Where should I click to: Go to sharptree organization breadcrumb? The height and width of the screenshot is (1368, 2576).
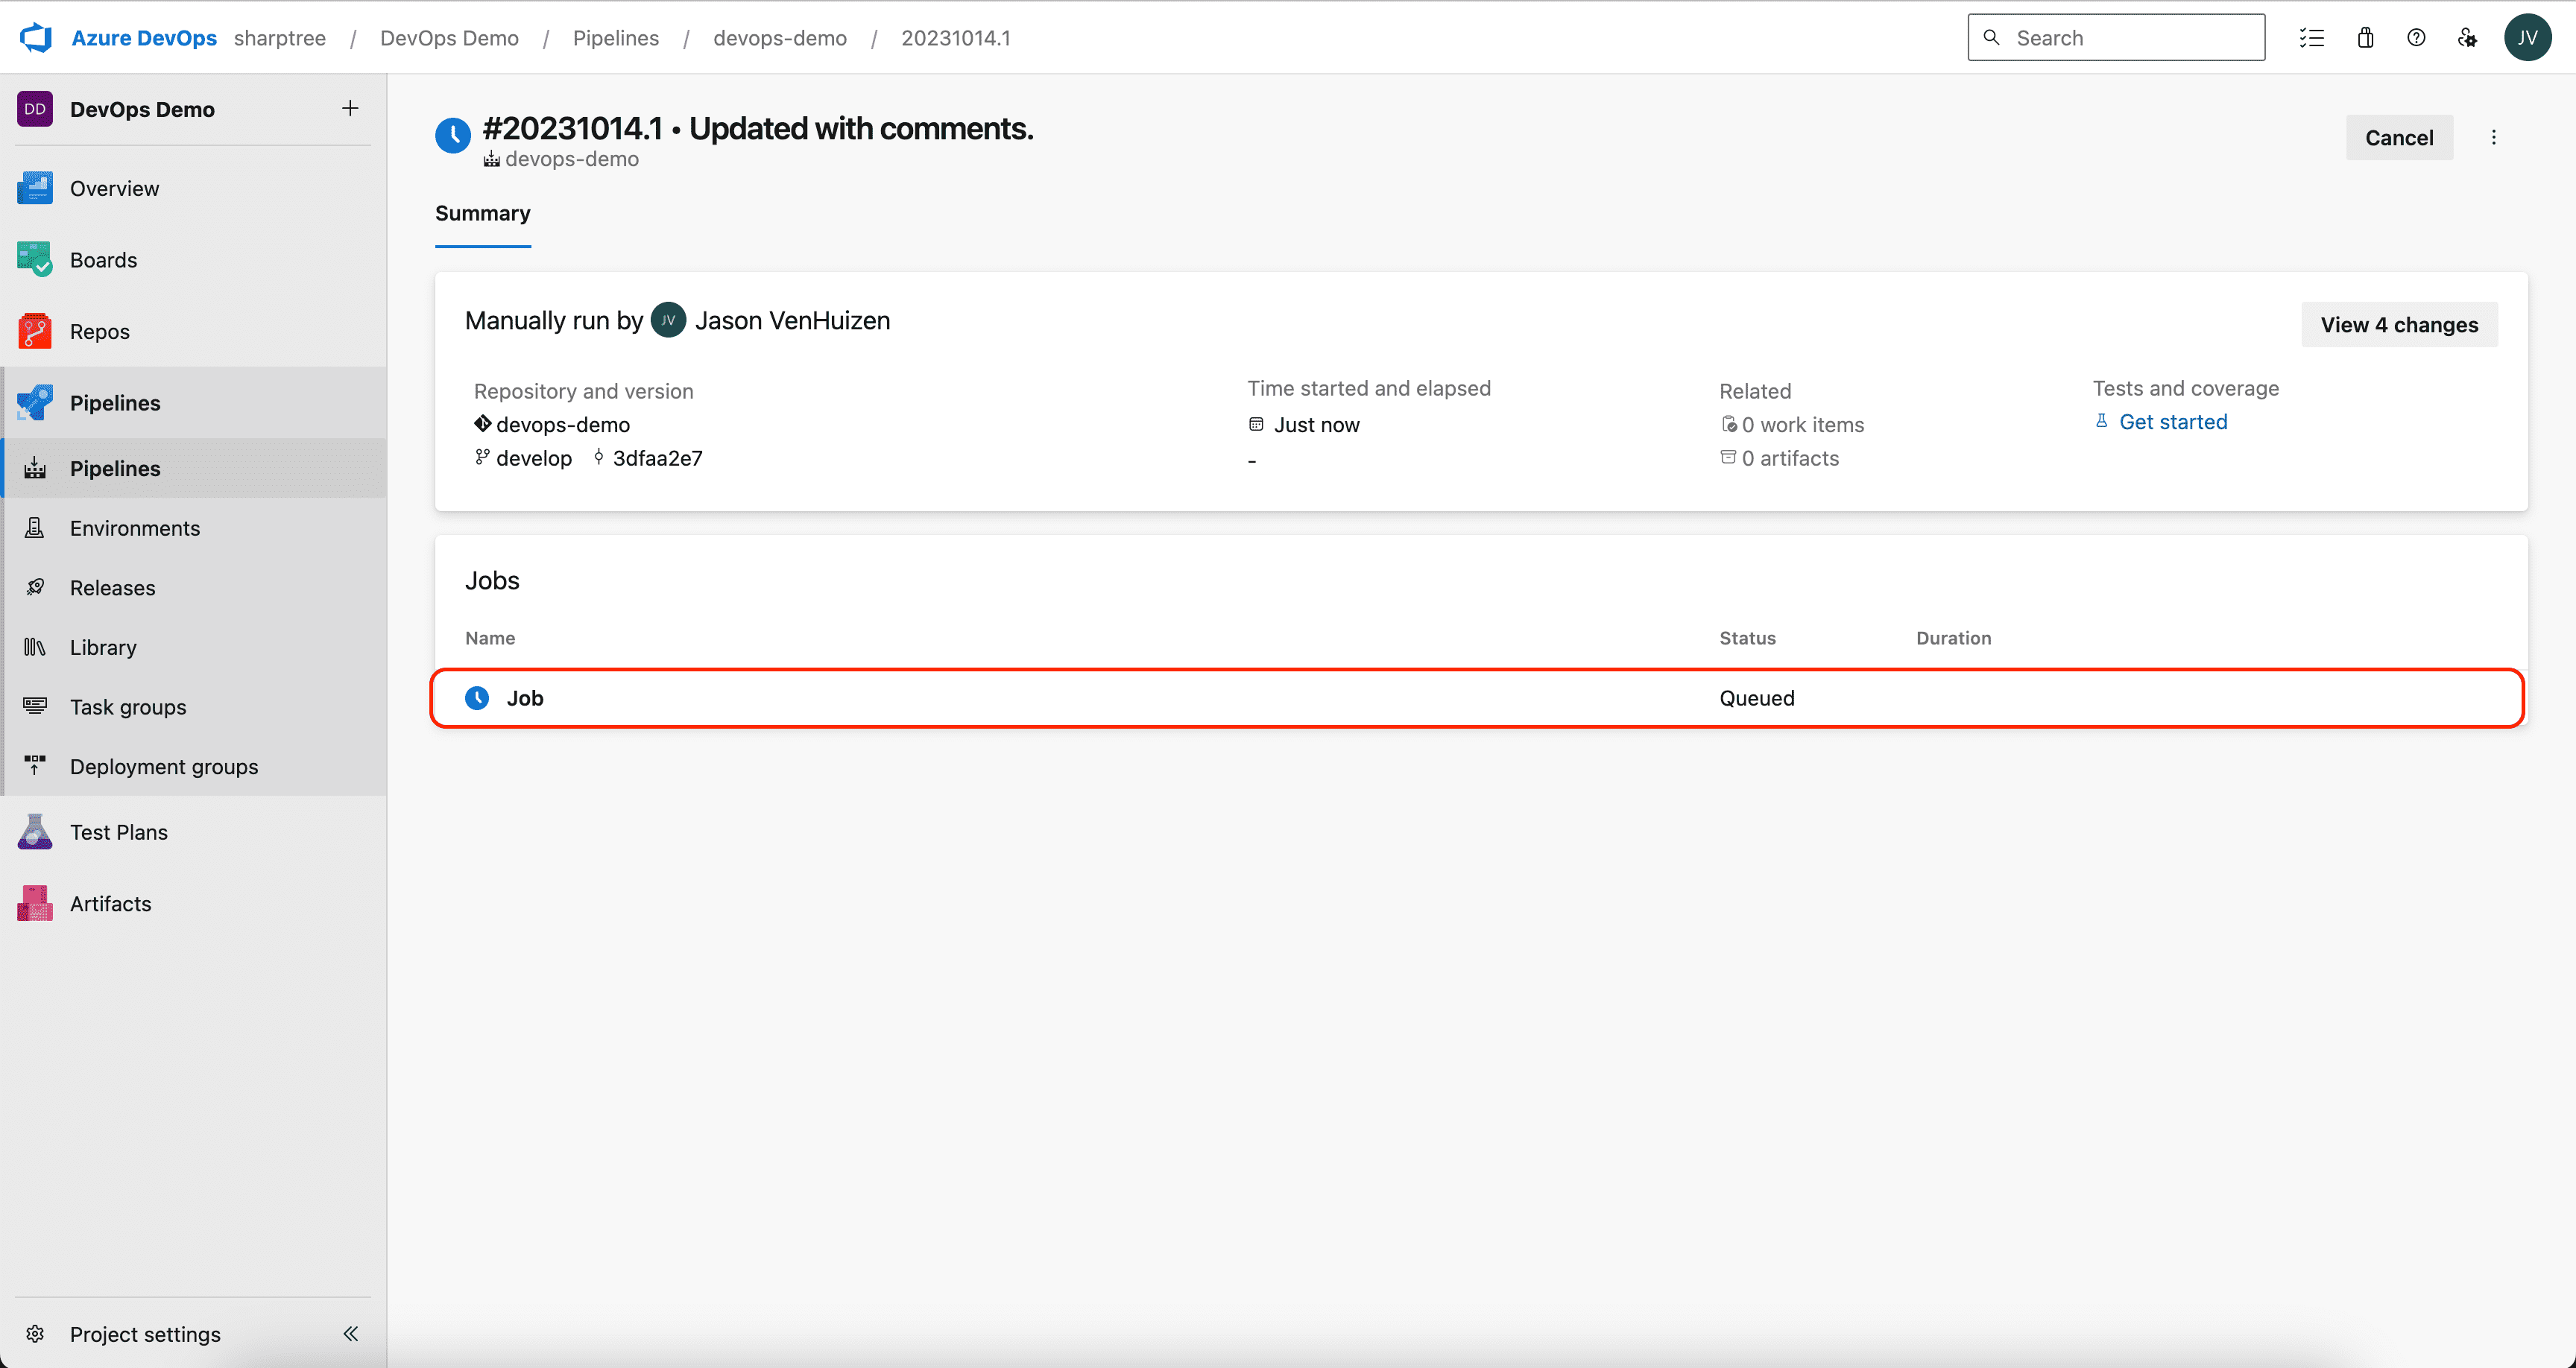(280, 38)
